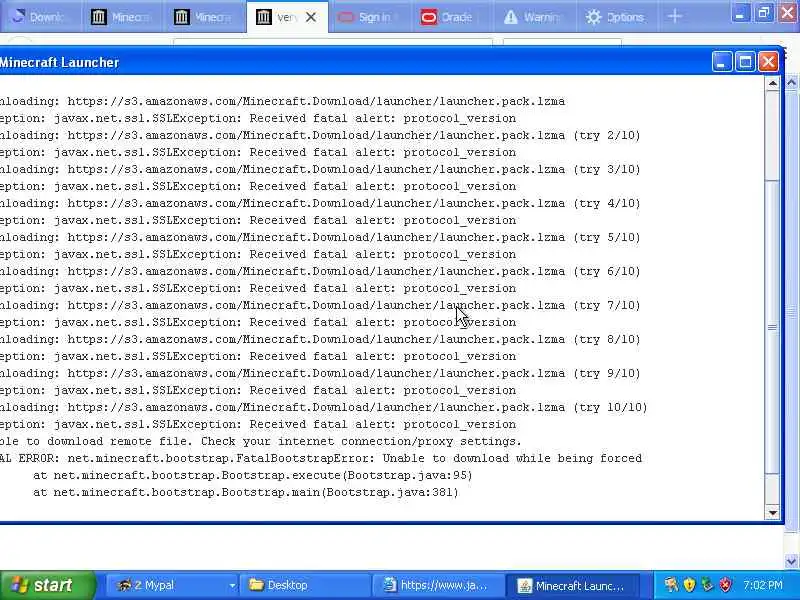Click the taskbar clock showing 7:02 PM
This screenshot has height=600, width=800.
tap(762, 585)
